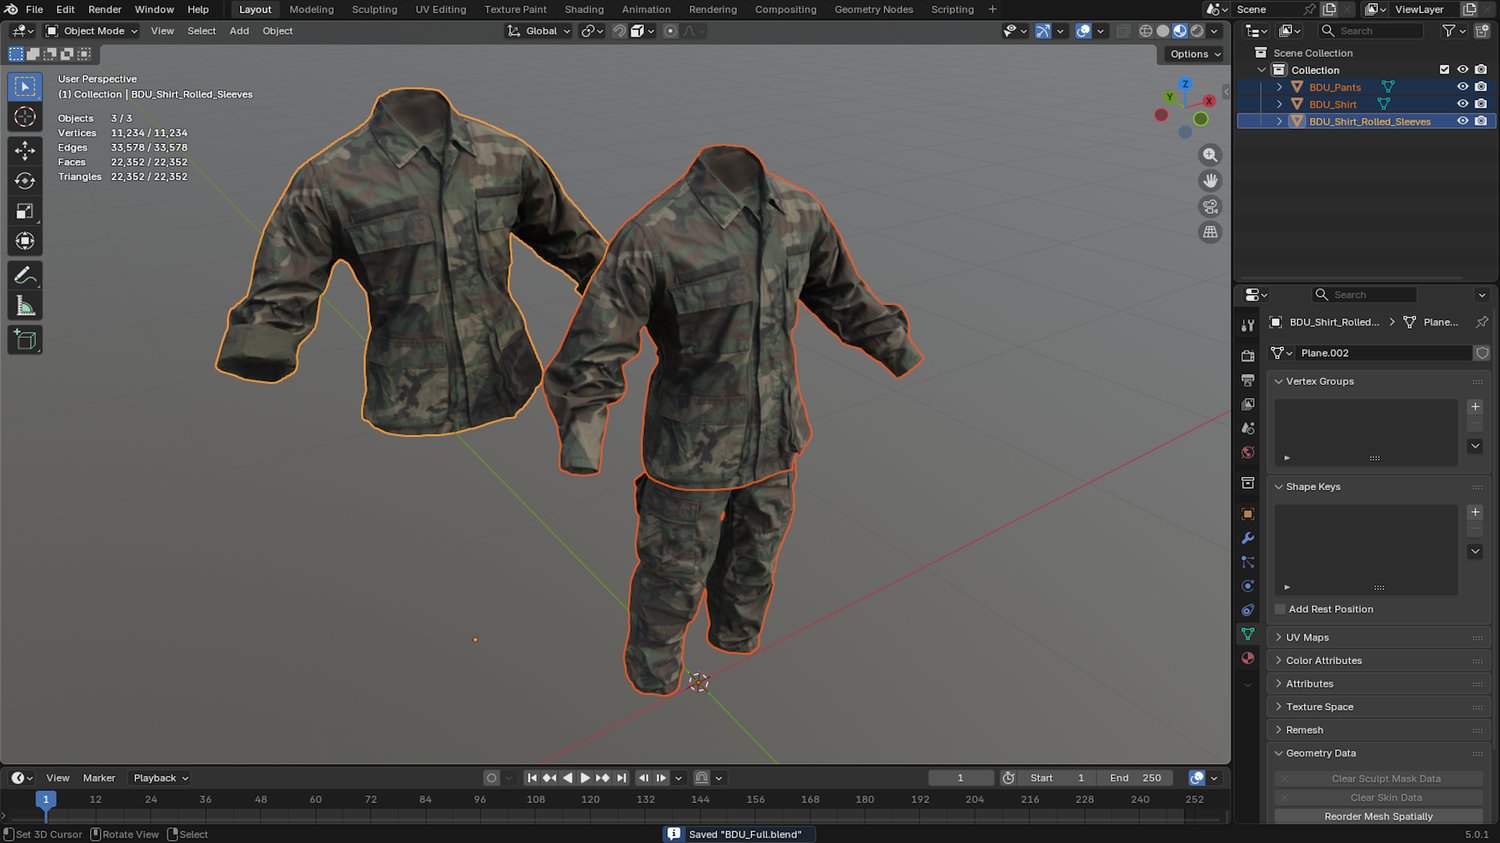The width and height of the screenshot is (1500, 843).
Task: Hide BDU_Pants in the viewport
Action: click(1462, 87)
